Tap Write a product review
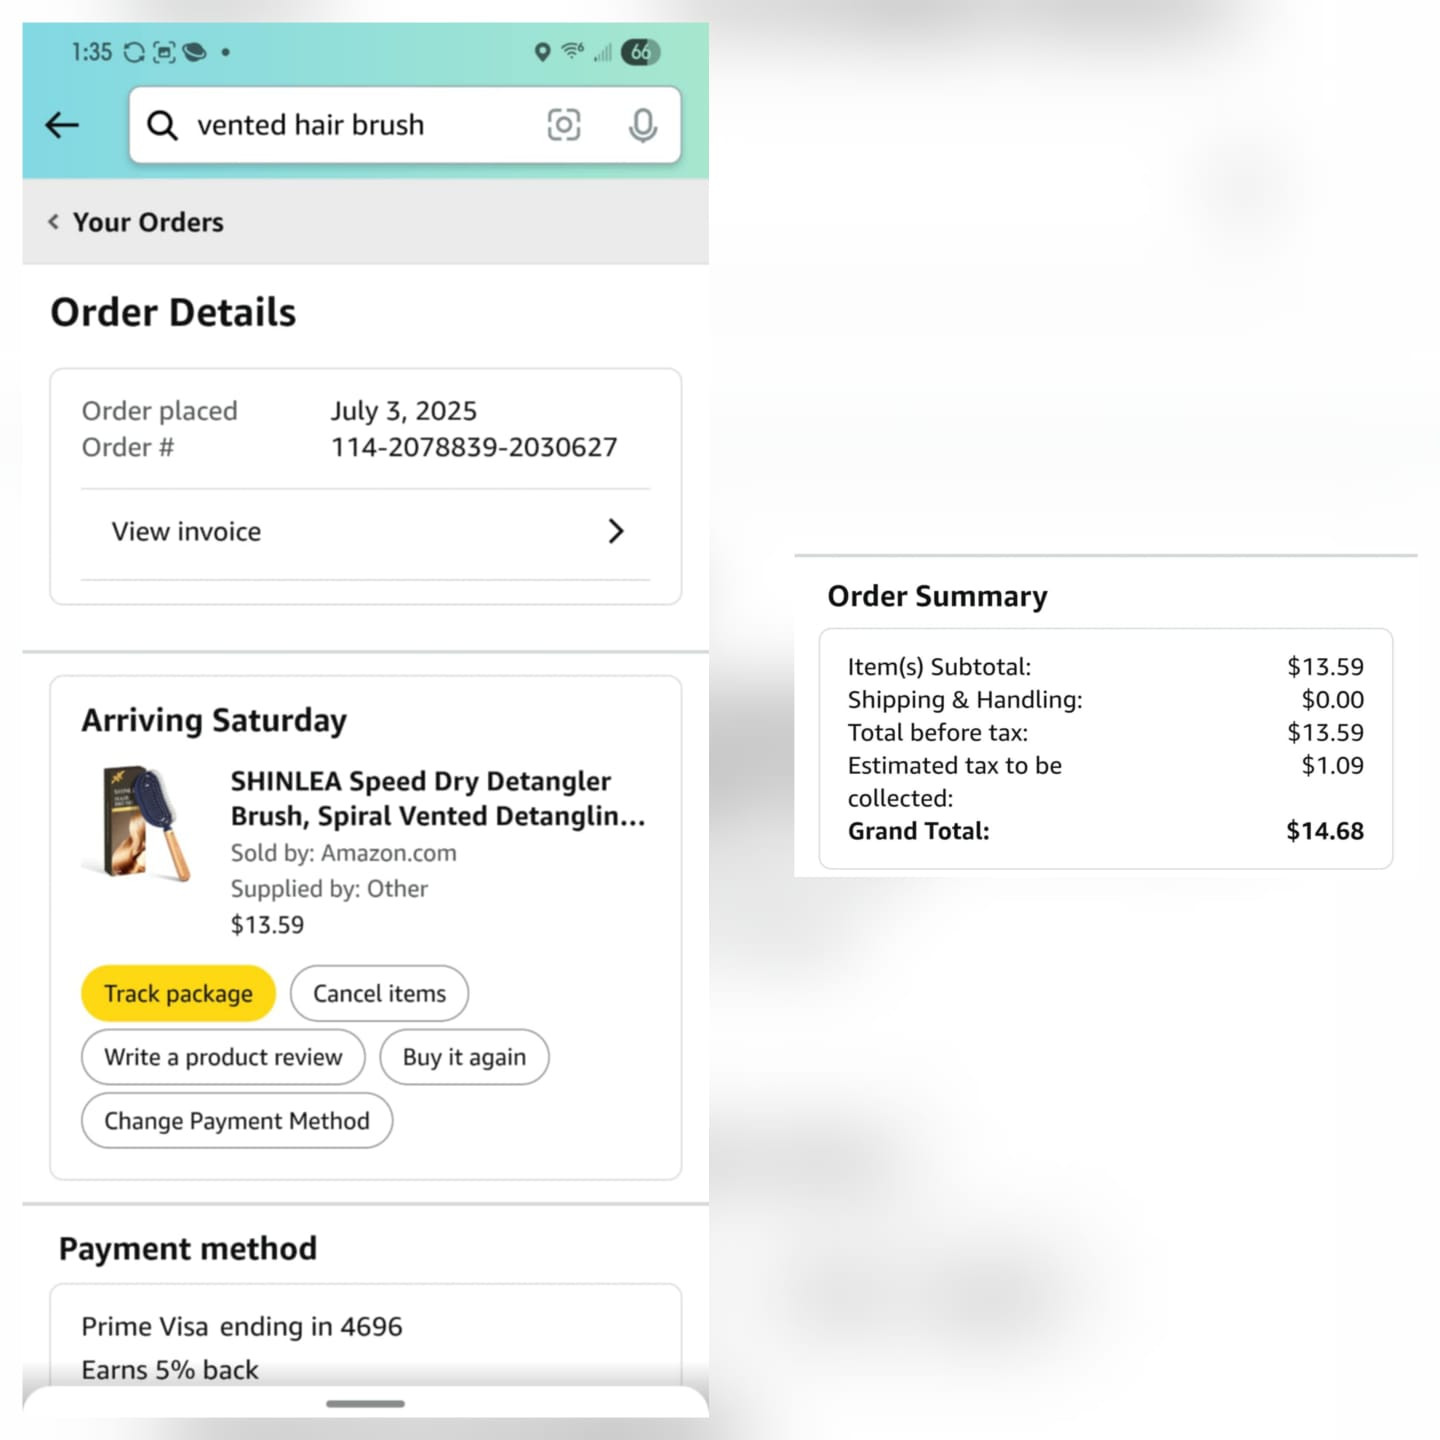 [x=223, y=1057]
